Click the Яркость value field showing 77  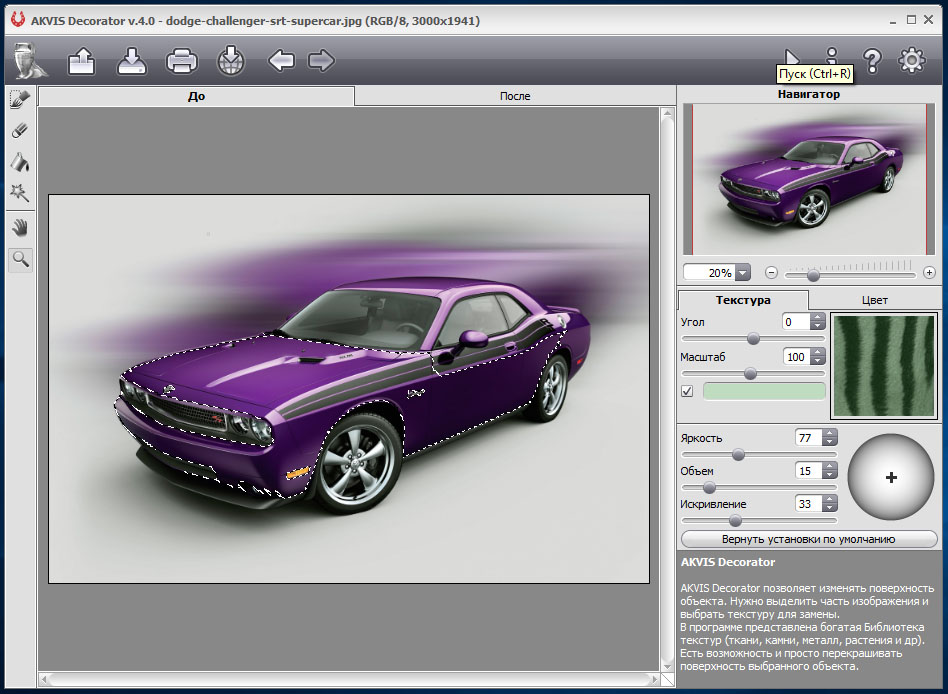(x=809, y=438)
